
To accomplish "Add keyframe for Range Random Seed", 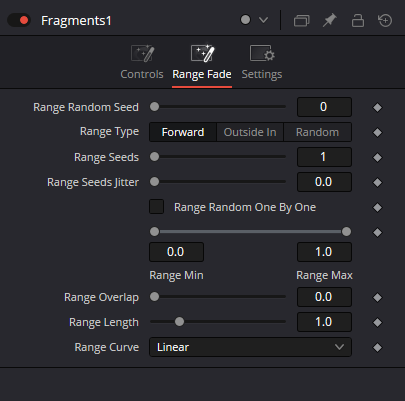I will (x=377, y=107).
